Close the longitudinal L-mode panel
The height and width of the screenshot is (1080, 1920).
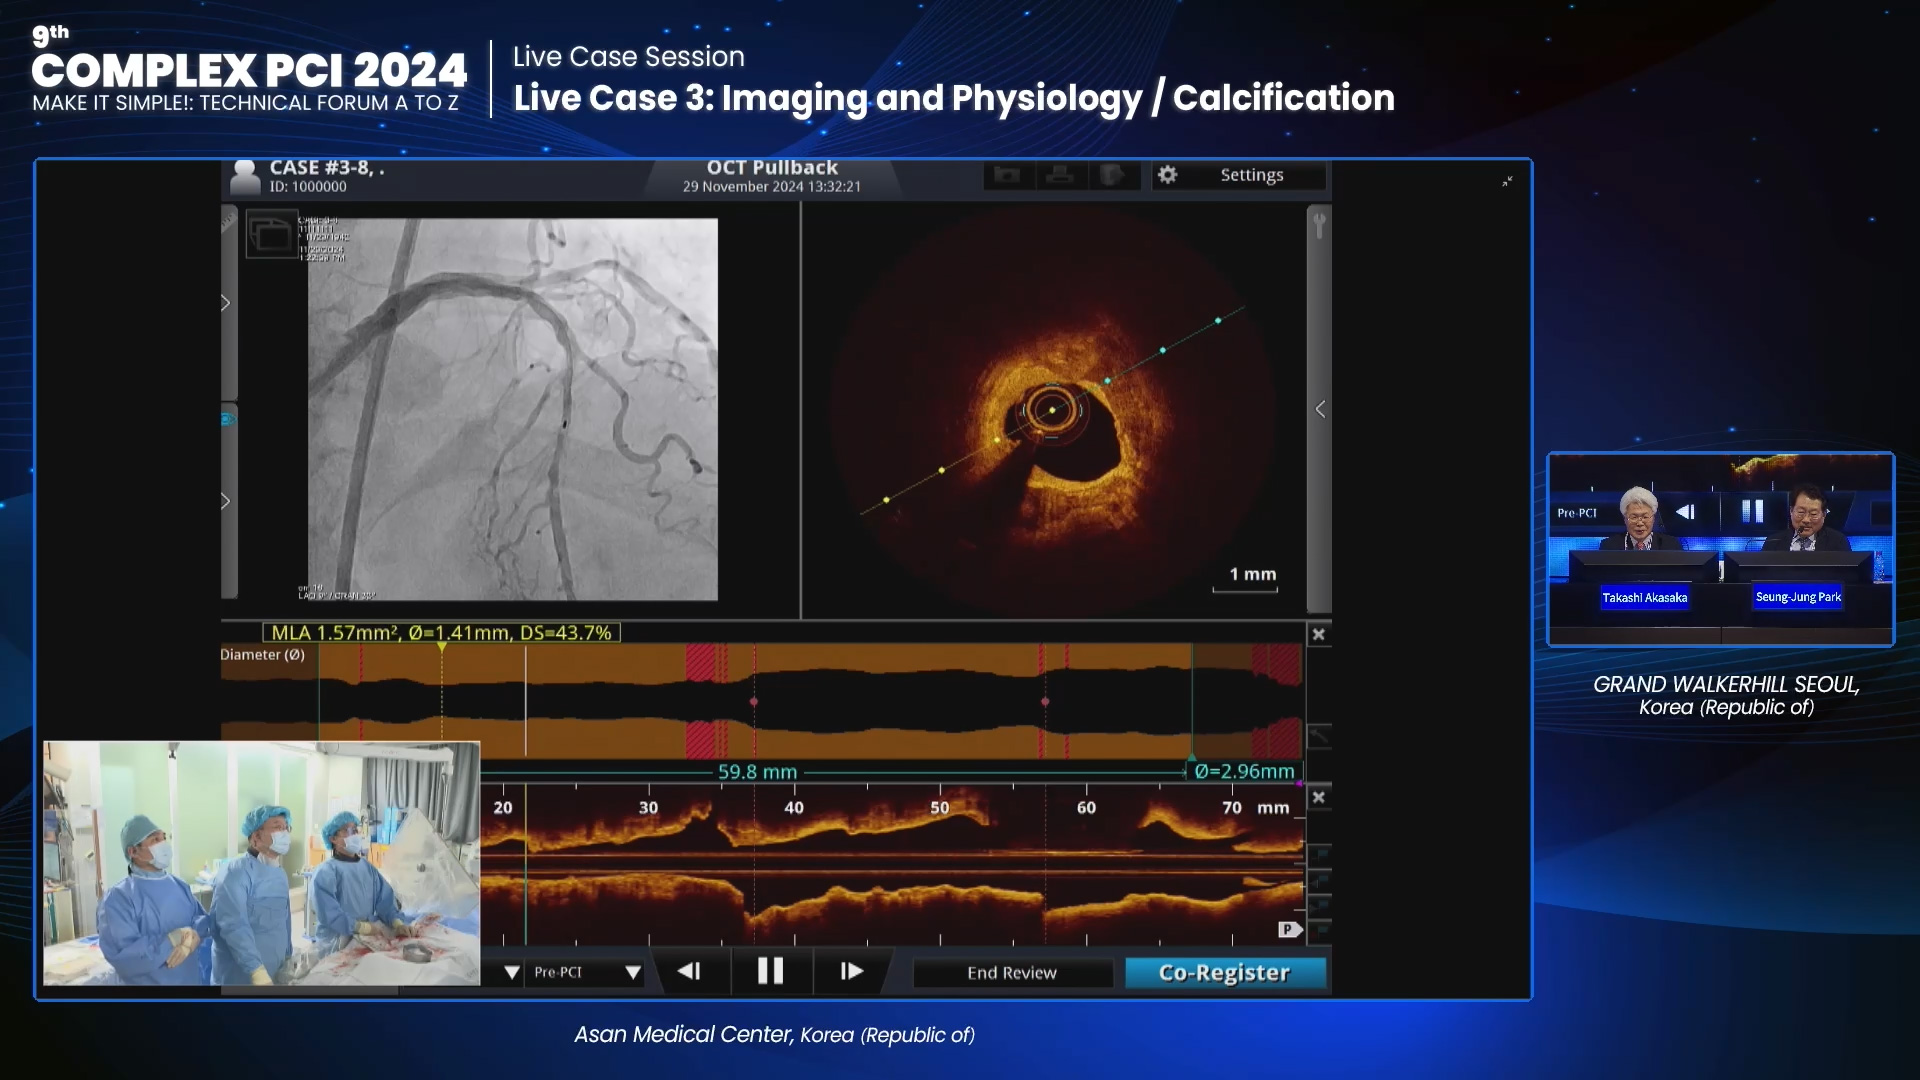(1319, 797)
